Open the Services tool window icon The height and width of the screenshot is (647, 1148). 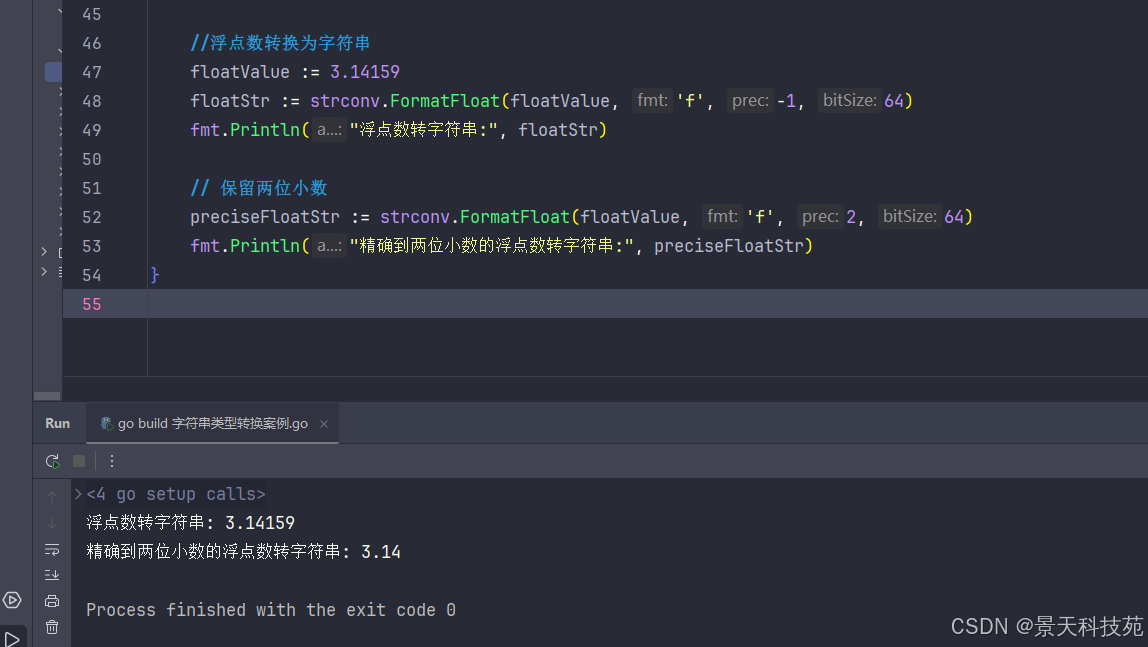[12, 600]
